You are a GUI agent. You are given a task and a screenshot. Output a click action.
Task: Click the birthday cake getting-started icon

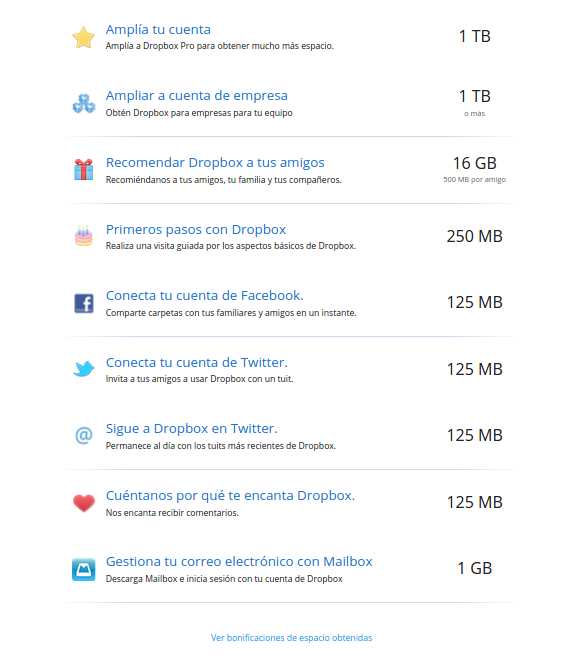point(84,236)
